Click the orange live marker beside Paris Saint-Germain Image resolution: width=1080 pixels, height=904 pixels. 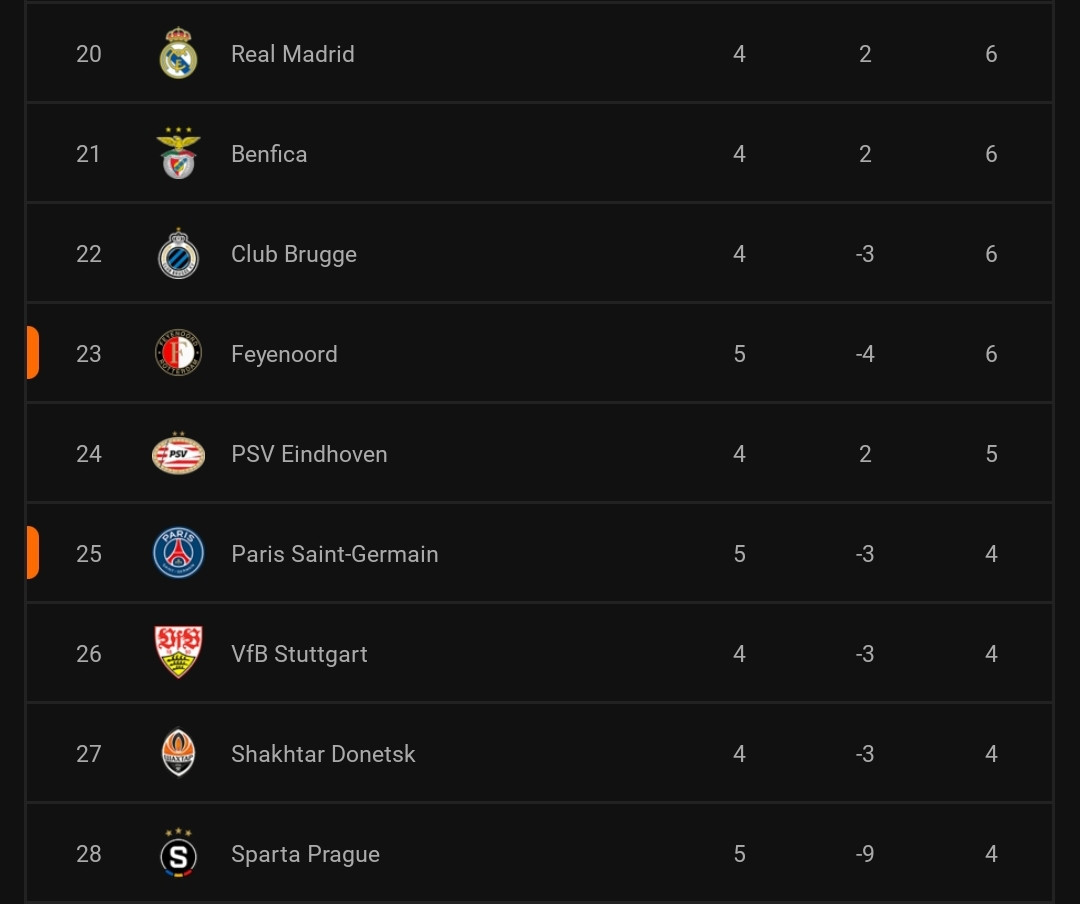32,553
